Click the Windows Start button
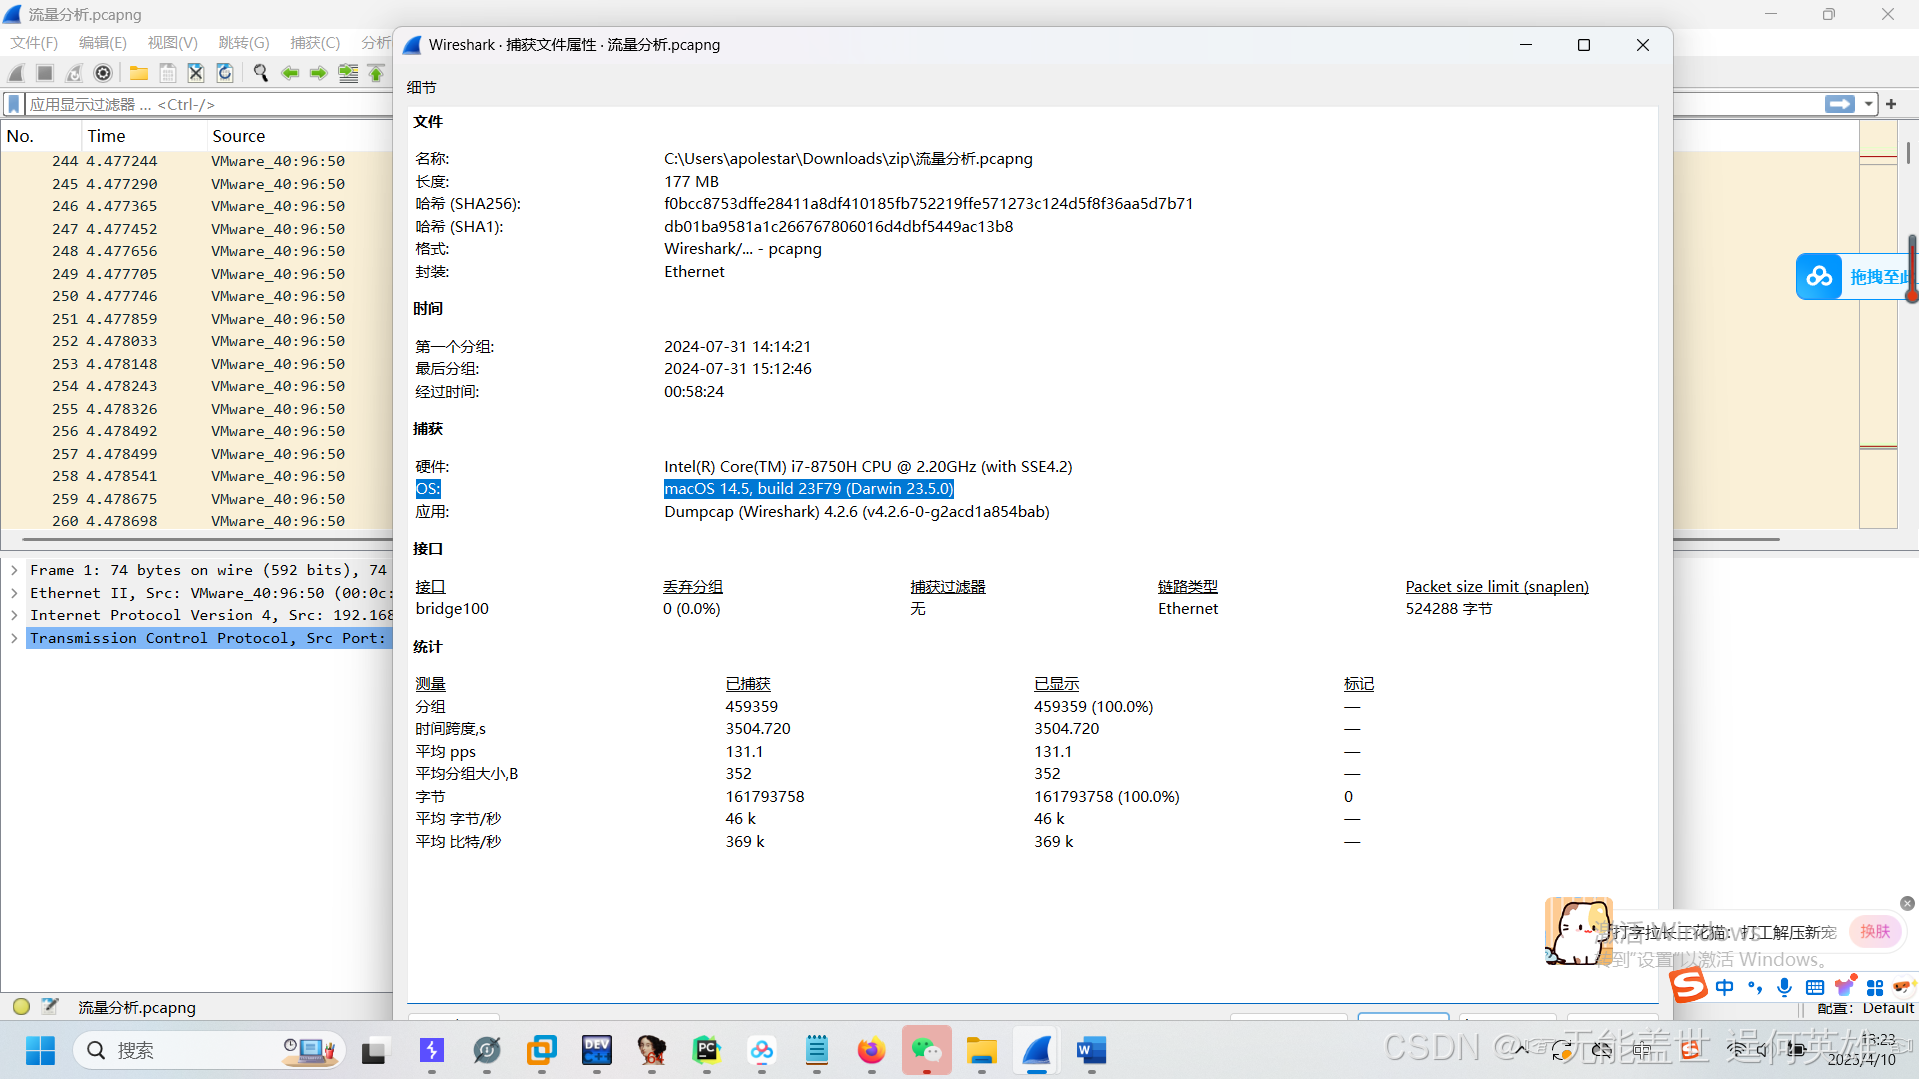Viewport: 1919px width, 1079px height. click(40, 1050)
